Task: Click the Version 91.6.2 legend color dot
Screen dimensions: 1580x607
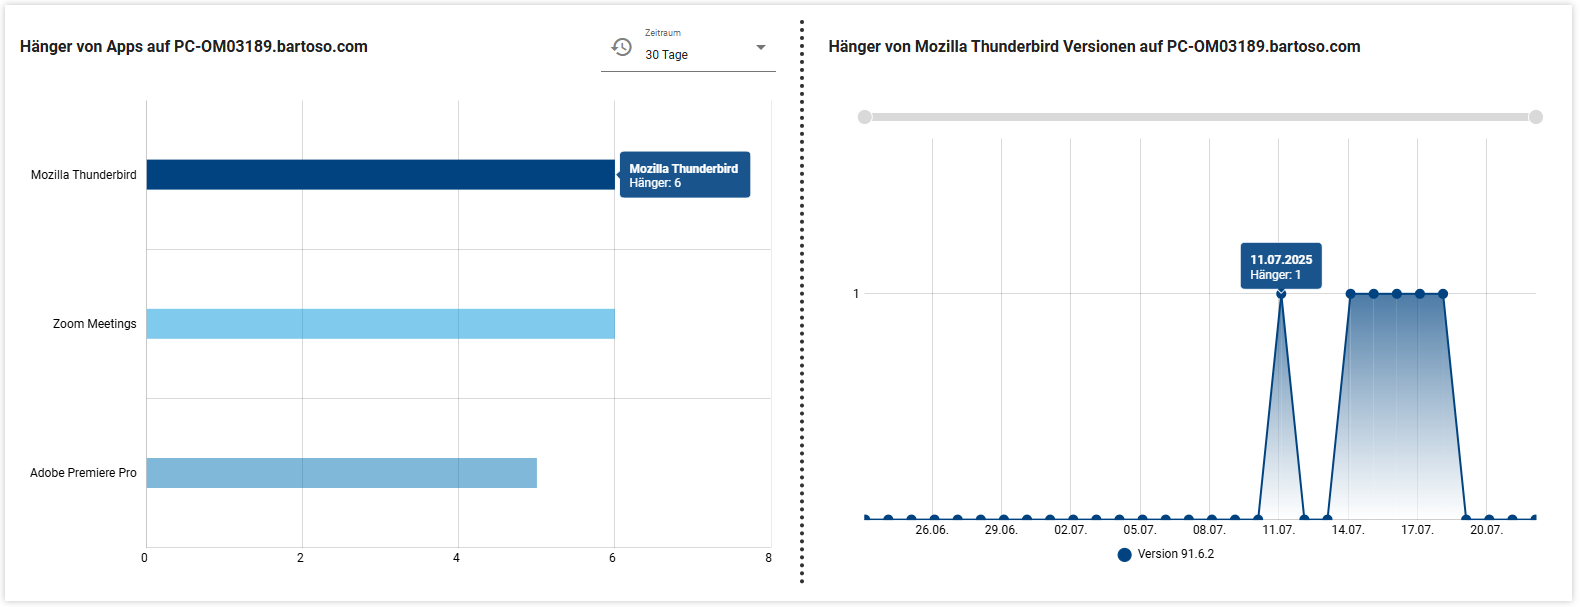Action: (x=1124, y=555)
